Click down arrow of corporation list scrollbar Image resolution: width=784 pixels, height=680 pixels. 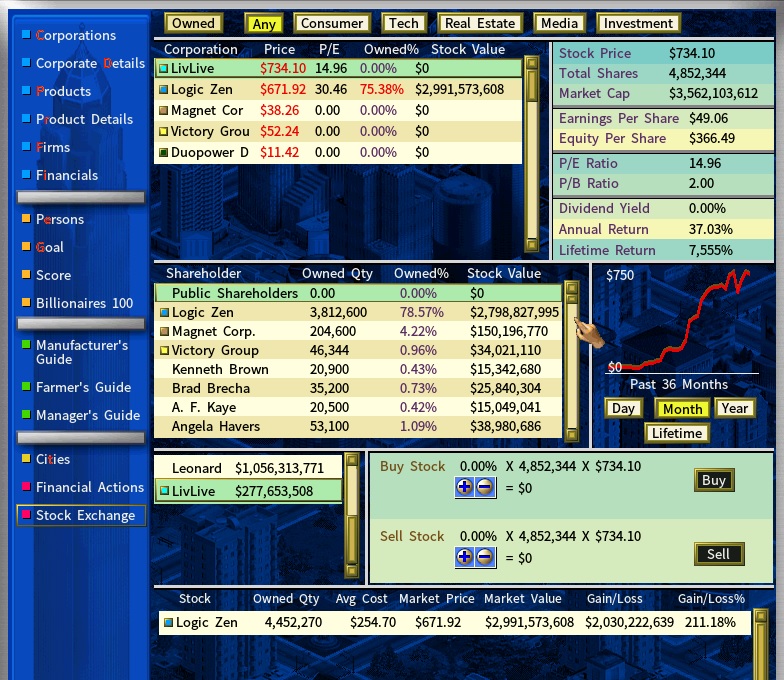click(x=532, y=244)
